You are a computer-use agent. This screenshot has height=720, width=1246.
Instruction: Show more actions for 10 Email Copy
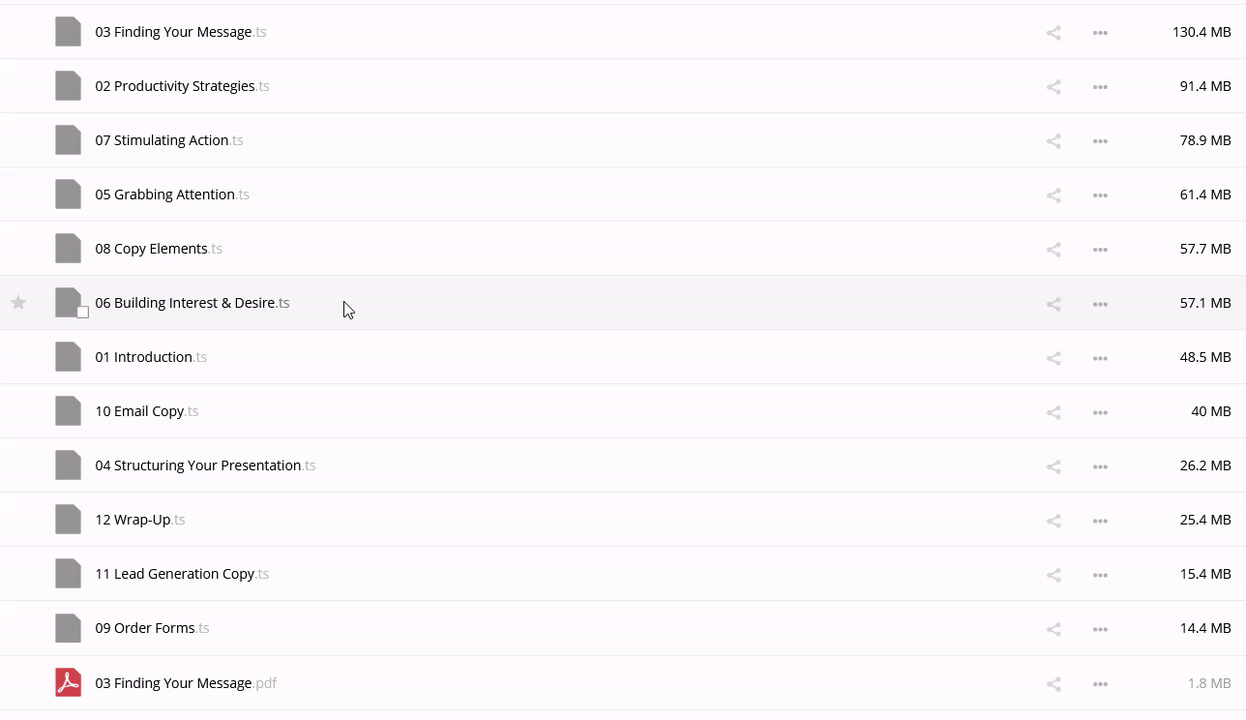(x=1100, y=412)
